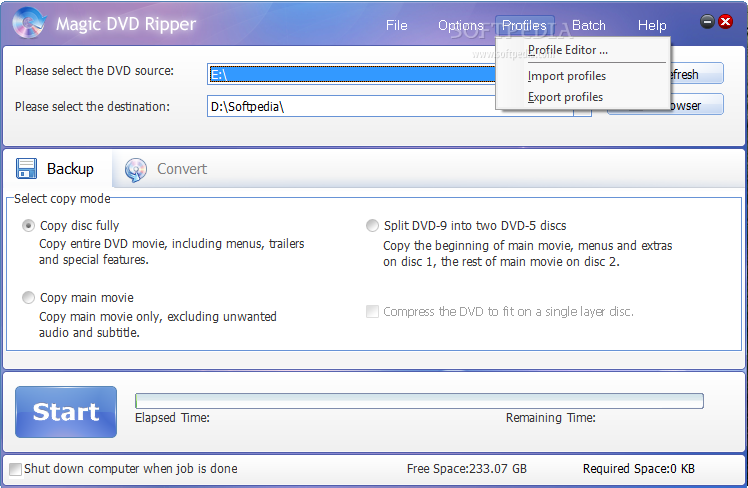Click the Required Space:0 KB status text
748x488 pixels.
[x=639, y=469]
